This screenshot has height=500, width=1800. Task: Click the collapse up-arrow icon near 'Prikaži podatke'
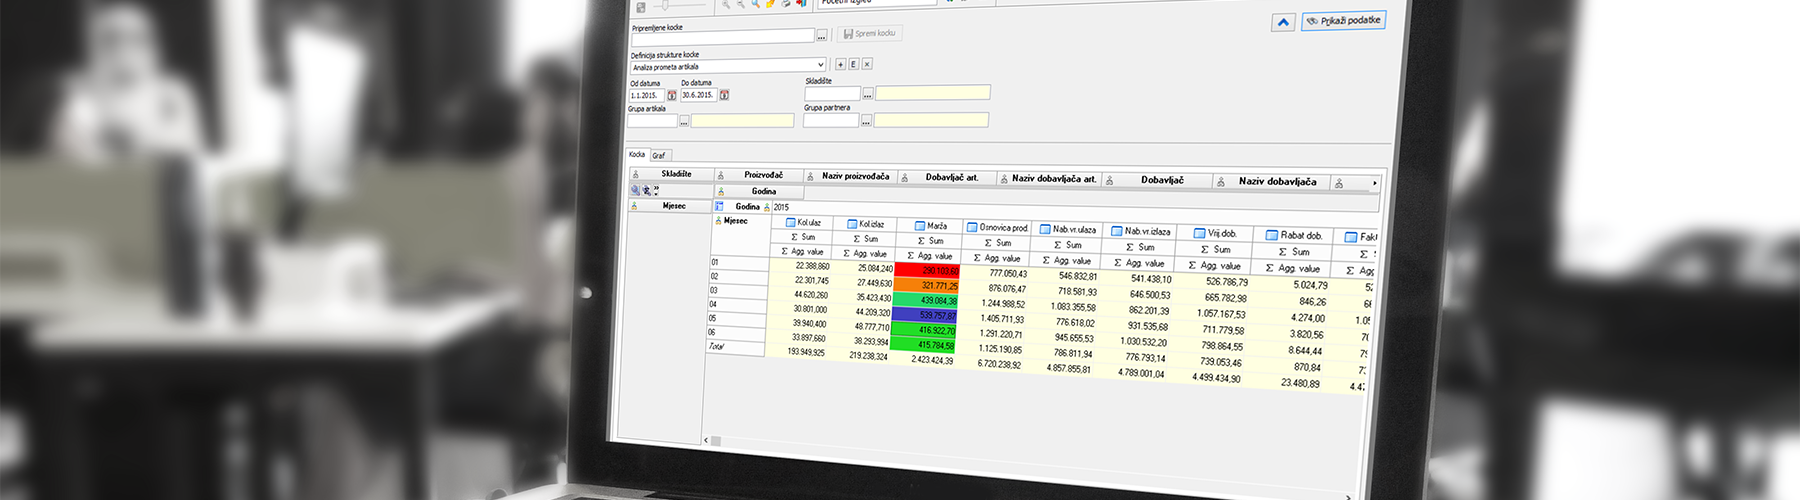point(1283,22)
